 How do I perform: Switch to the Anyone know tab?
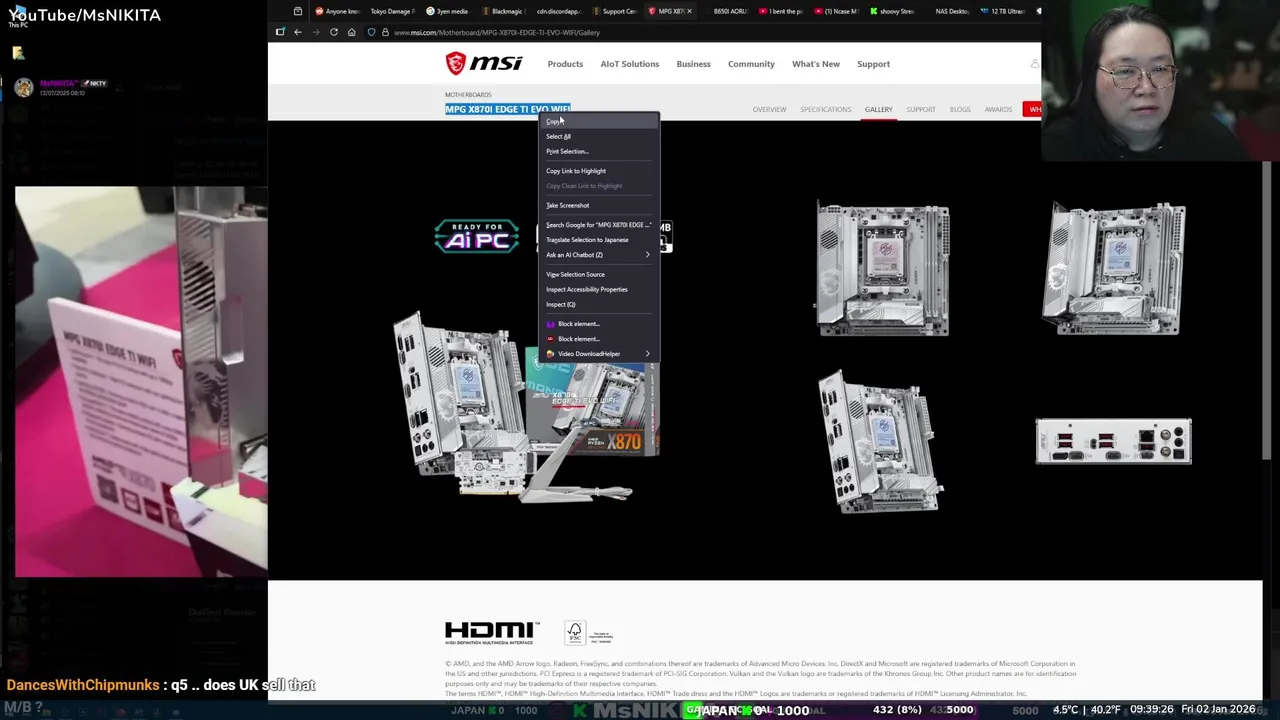336,11
